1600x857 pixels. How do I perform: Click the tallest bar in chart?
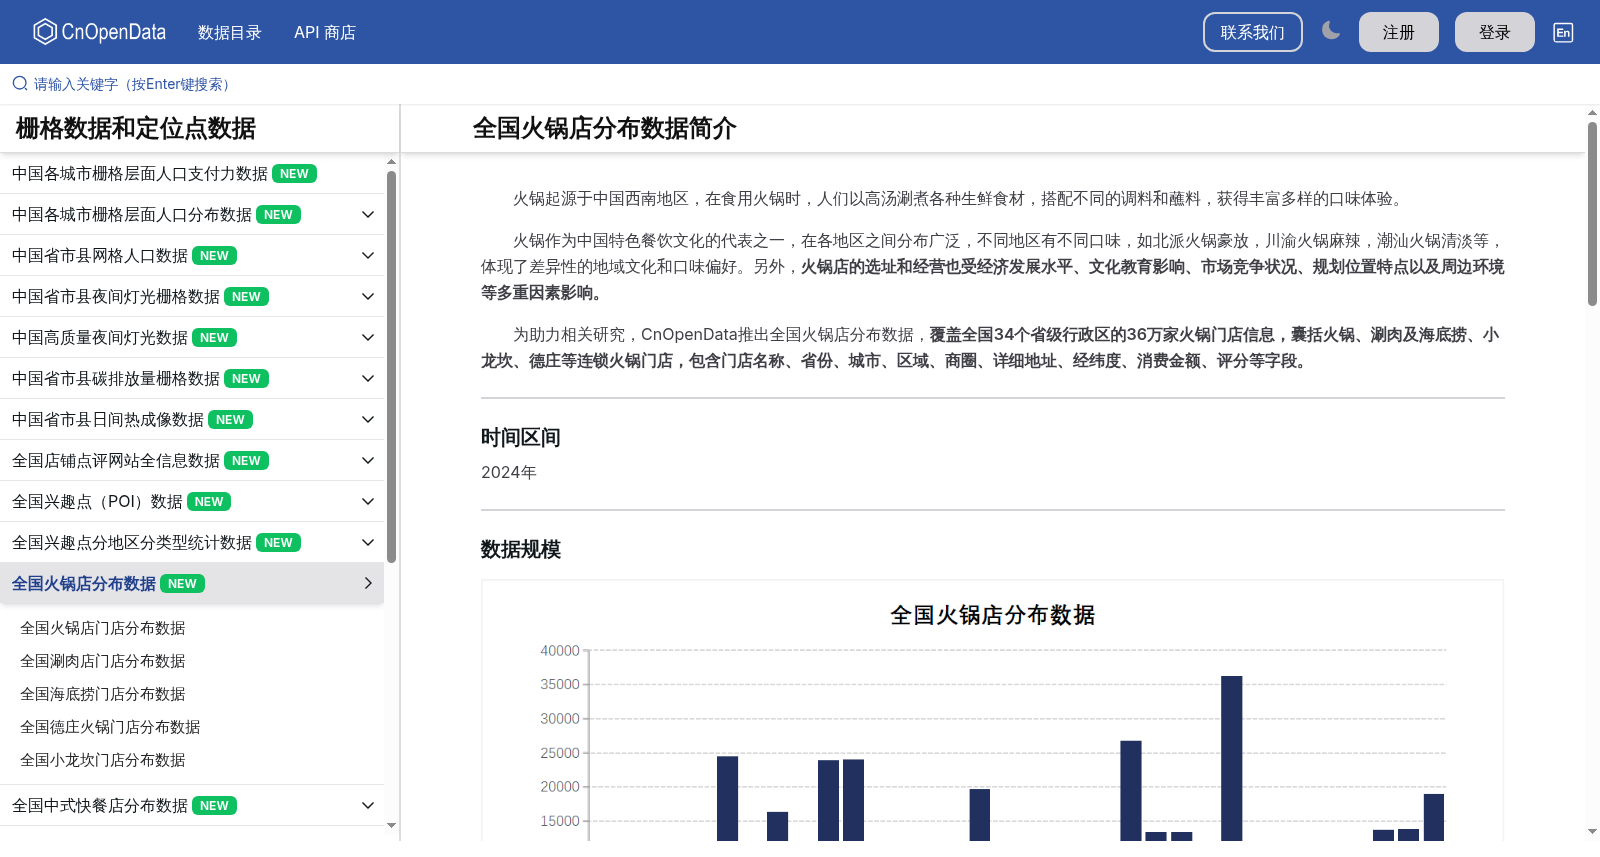click(x=1232, y=758)
